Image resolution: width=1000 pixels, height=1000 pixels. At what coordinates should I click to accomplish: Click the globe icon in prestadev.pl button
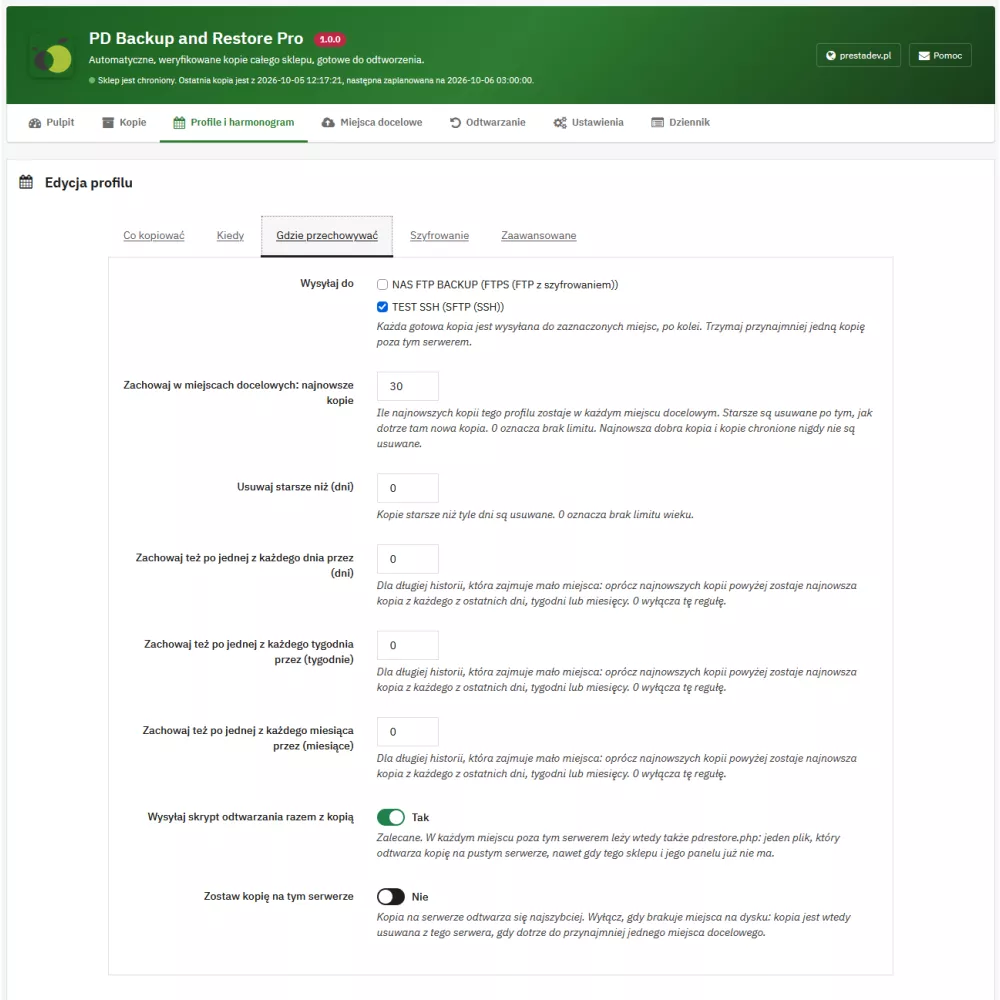pyautogui.click(x=830, y=55)
